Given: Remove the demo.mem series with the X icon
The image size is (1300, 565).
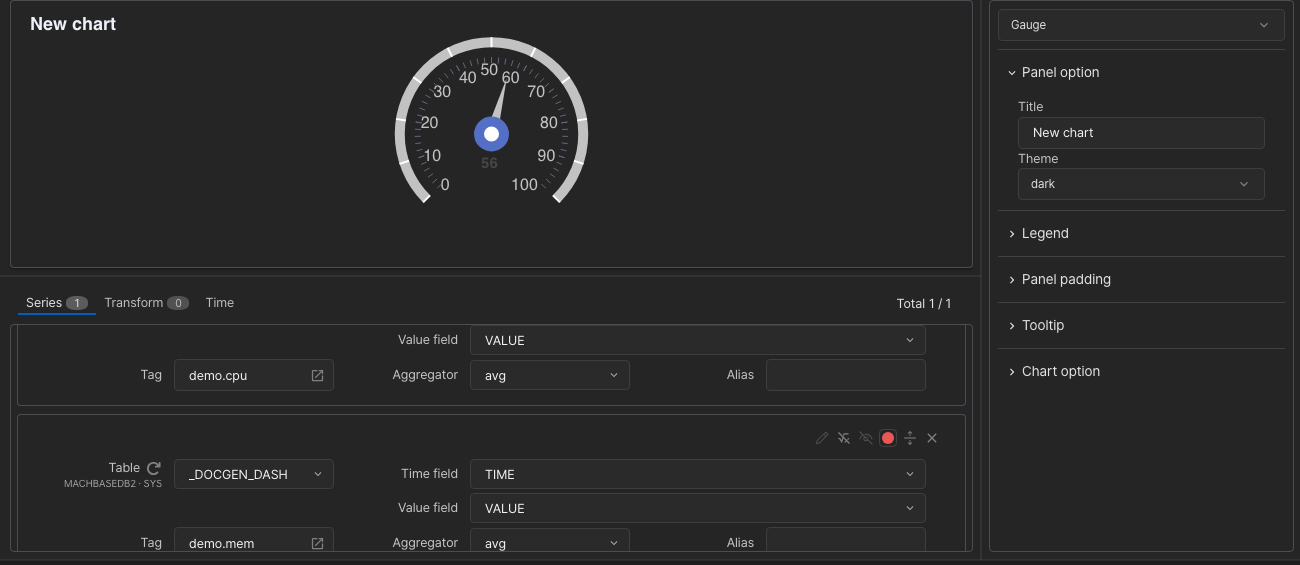Looking at the screenshot, I should 932,438.
